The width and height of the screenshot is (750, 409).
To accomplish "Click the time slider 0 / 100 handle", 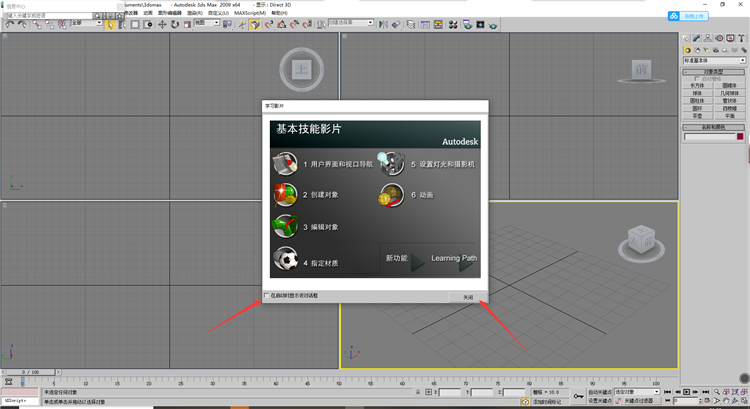I will (30, 372).
